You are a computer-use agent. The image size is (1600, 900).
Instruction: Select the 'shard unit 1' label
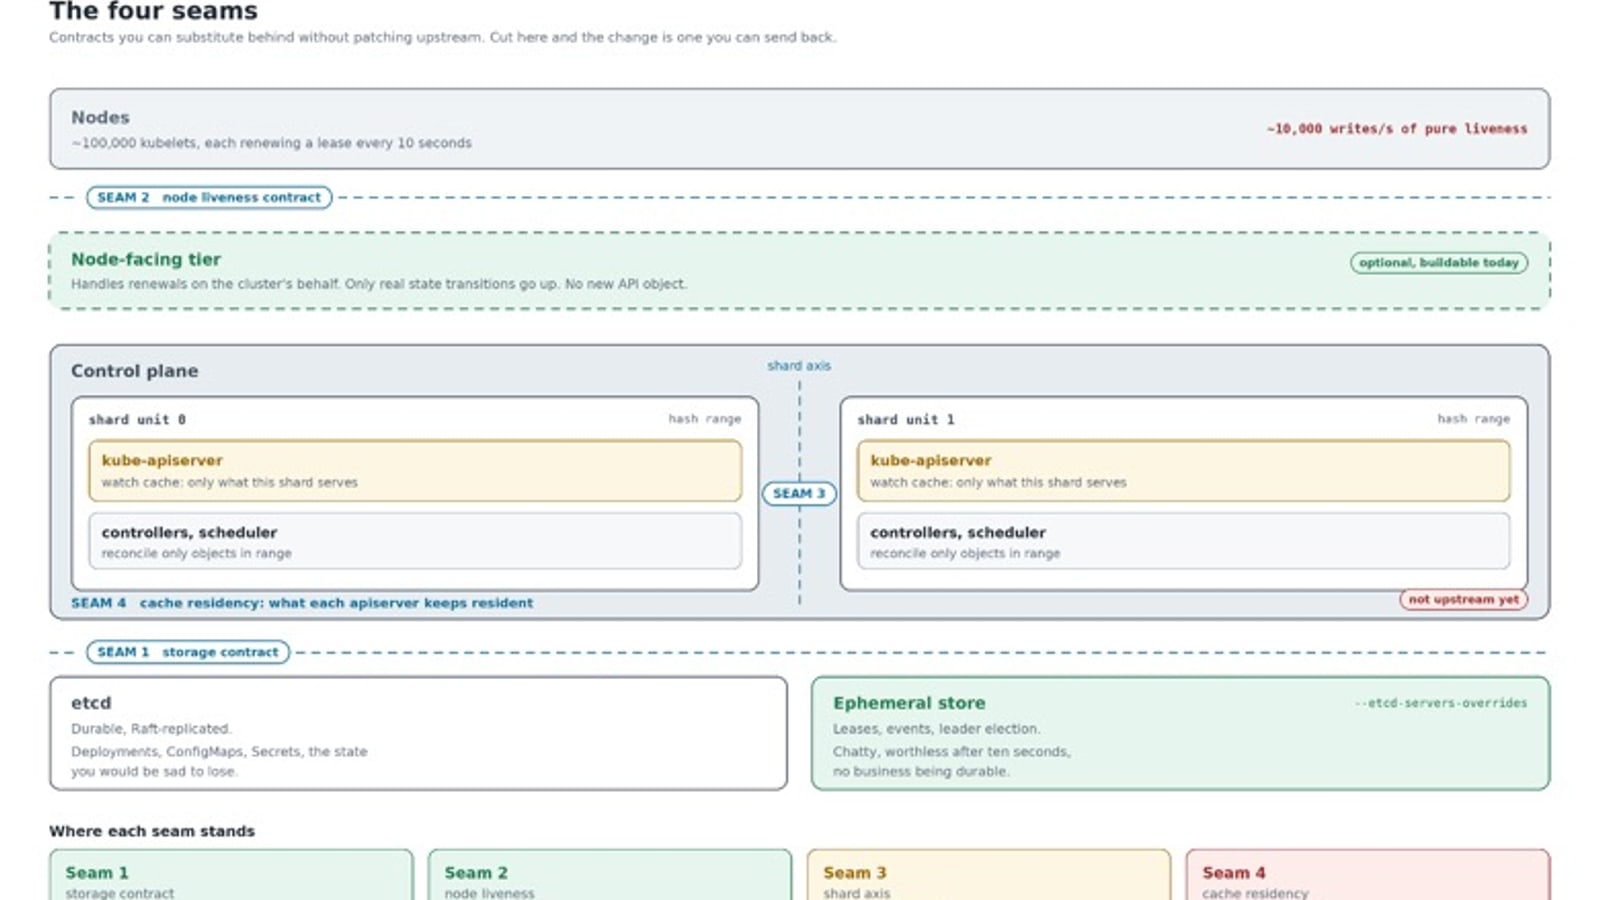tap(906, 420)
